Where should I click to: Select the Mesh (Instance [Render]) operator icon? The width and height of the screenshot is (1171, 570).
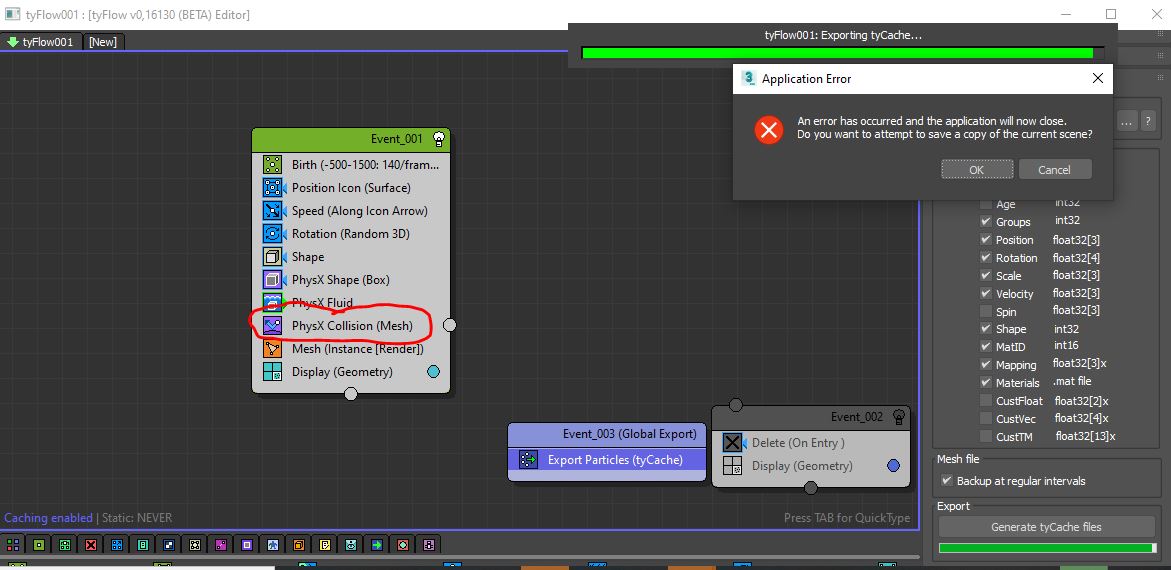point(272,349)
